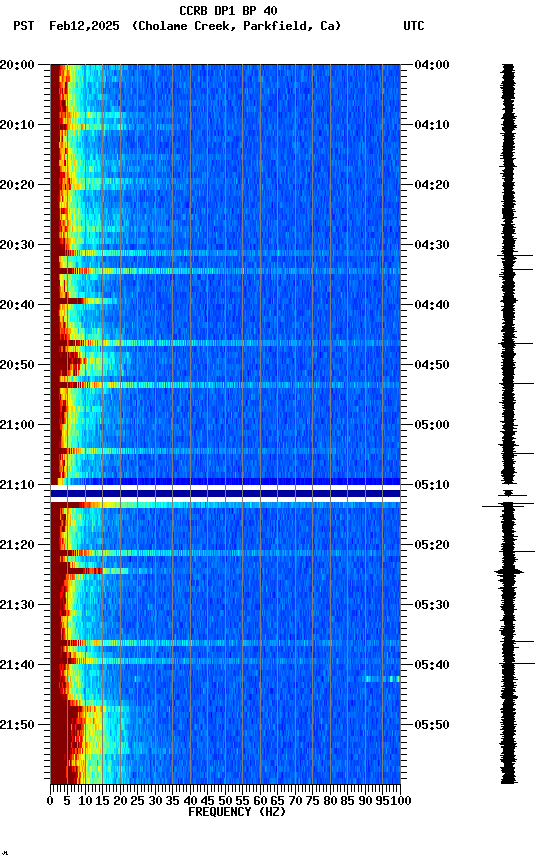Image resolution: width=552 pixels, height=864 pixels.
Task: Click the '05:40' UTC time label
Action: [432, 666]
